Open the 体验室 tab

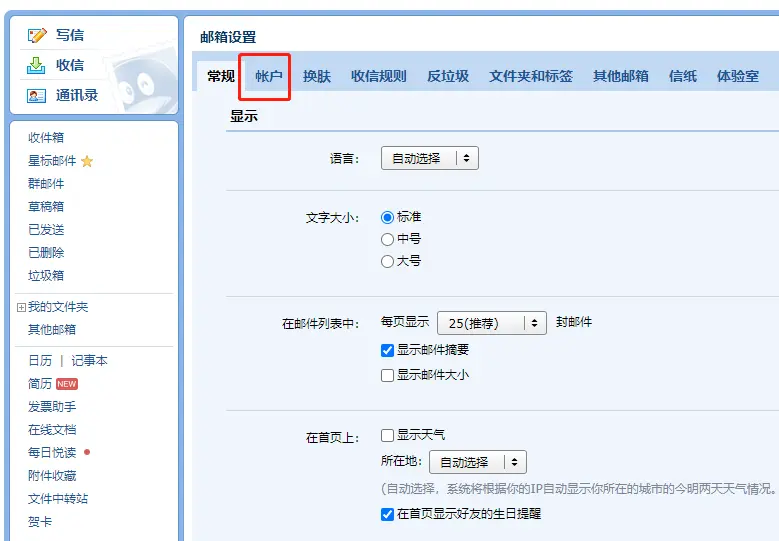point(738,76)
